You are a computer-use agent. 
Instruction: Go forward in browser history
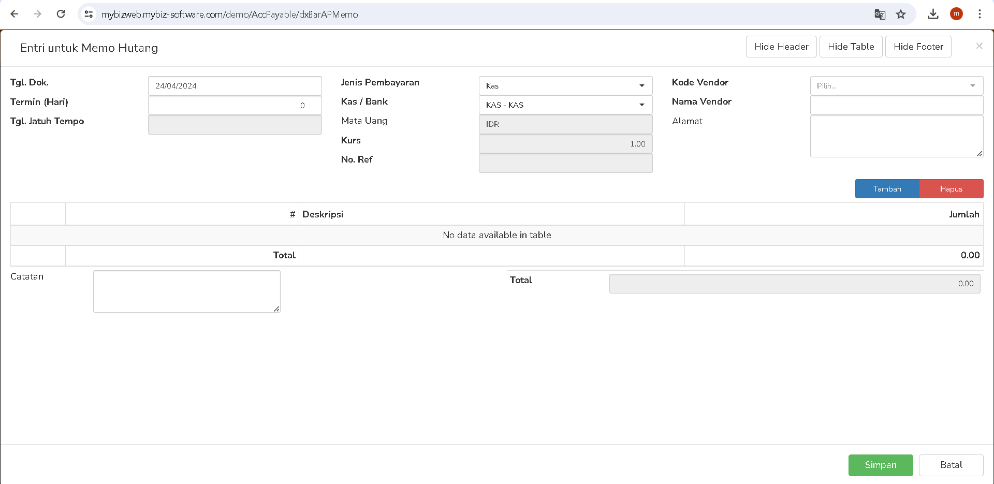pyautogui.click(x=37, y=14)
